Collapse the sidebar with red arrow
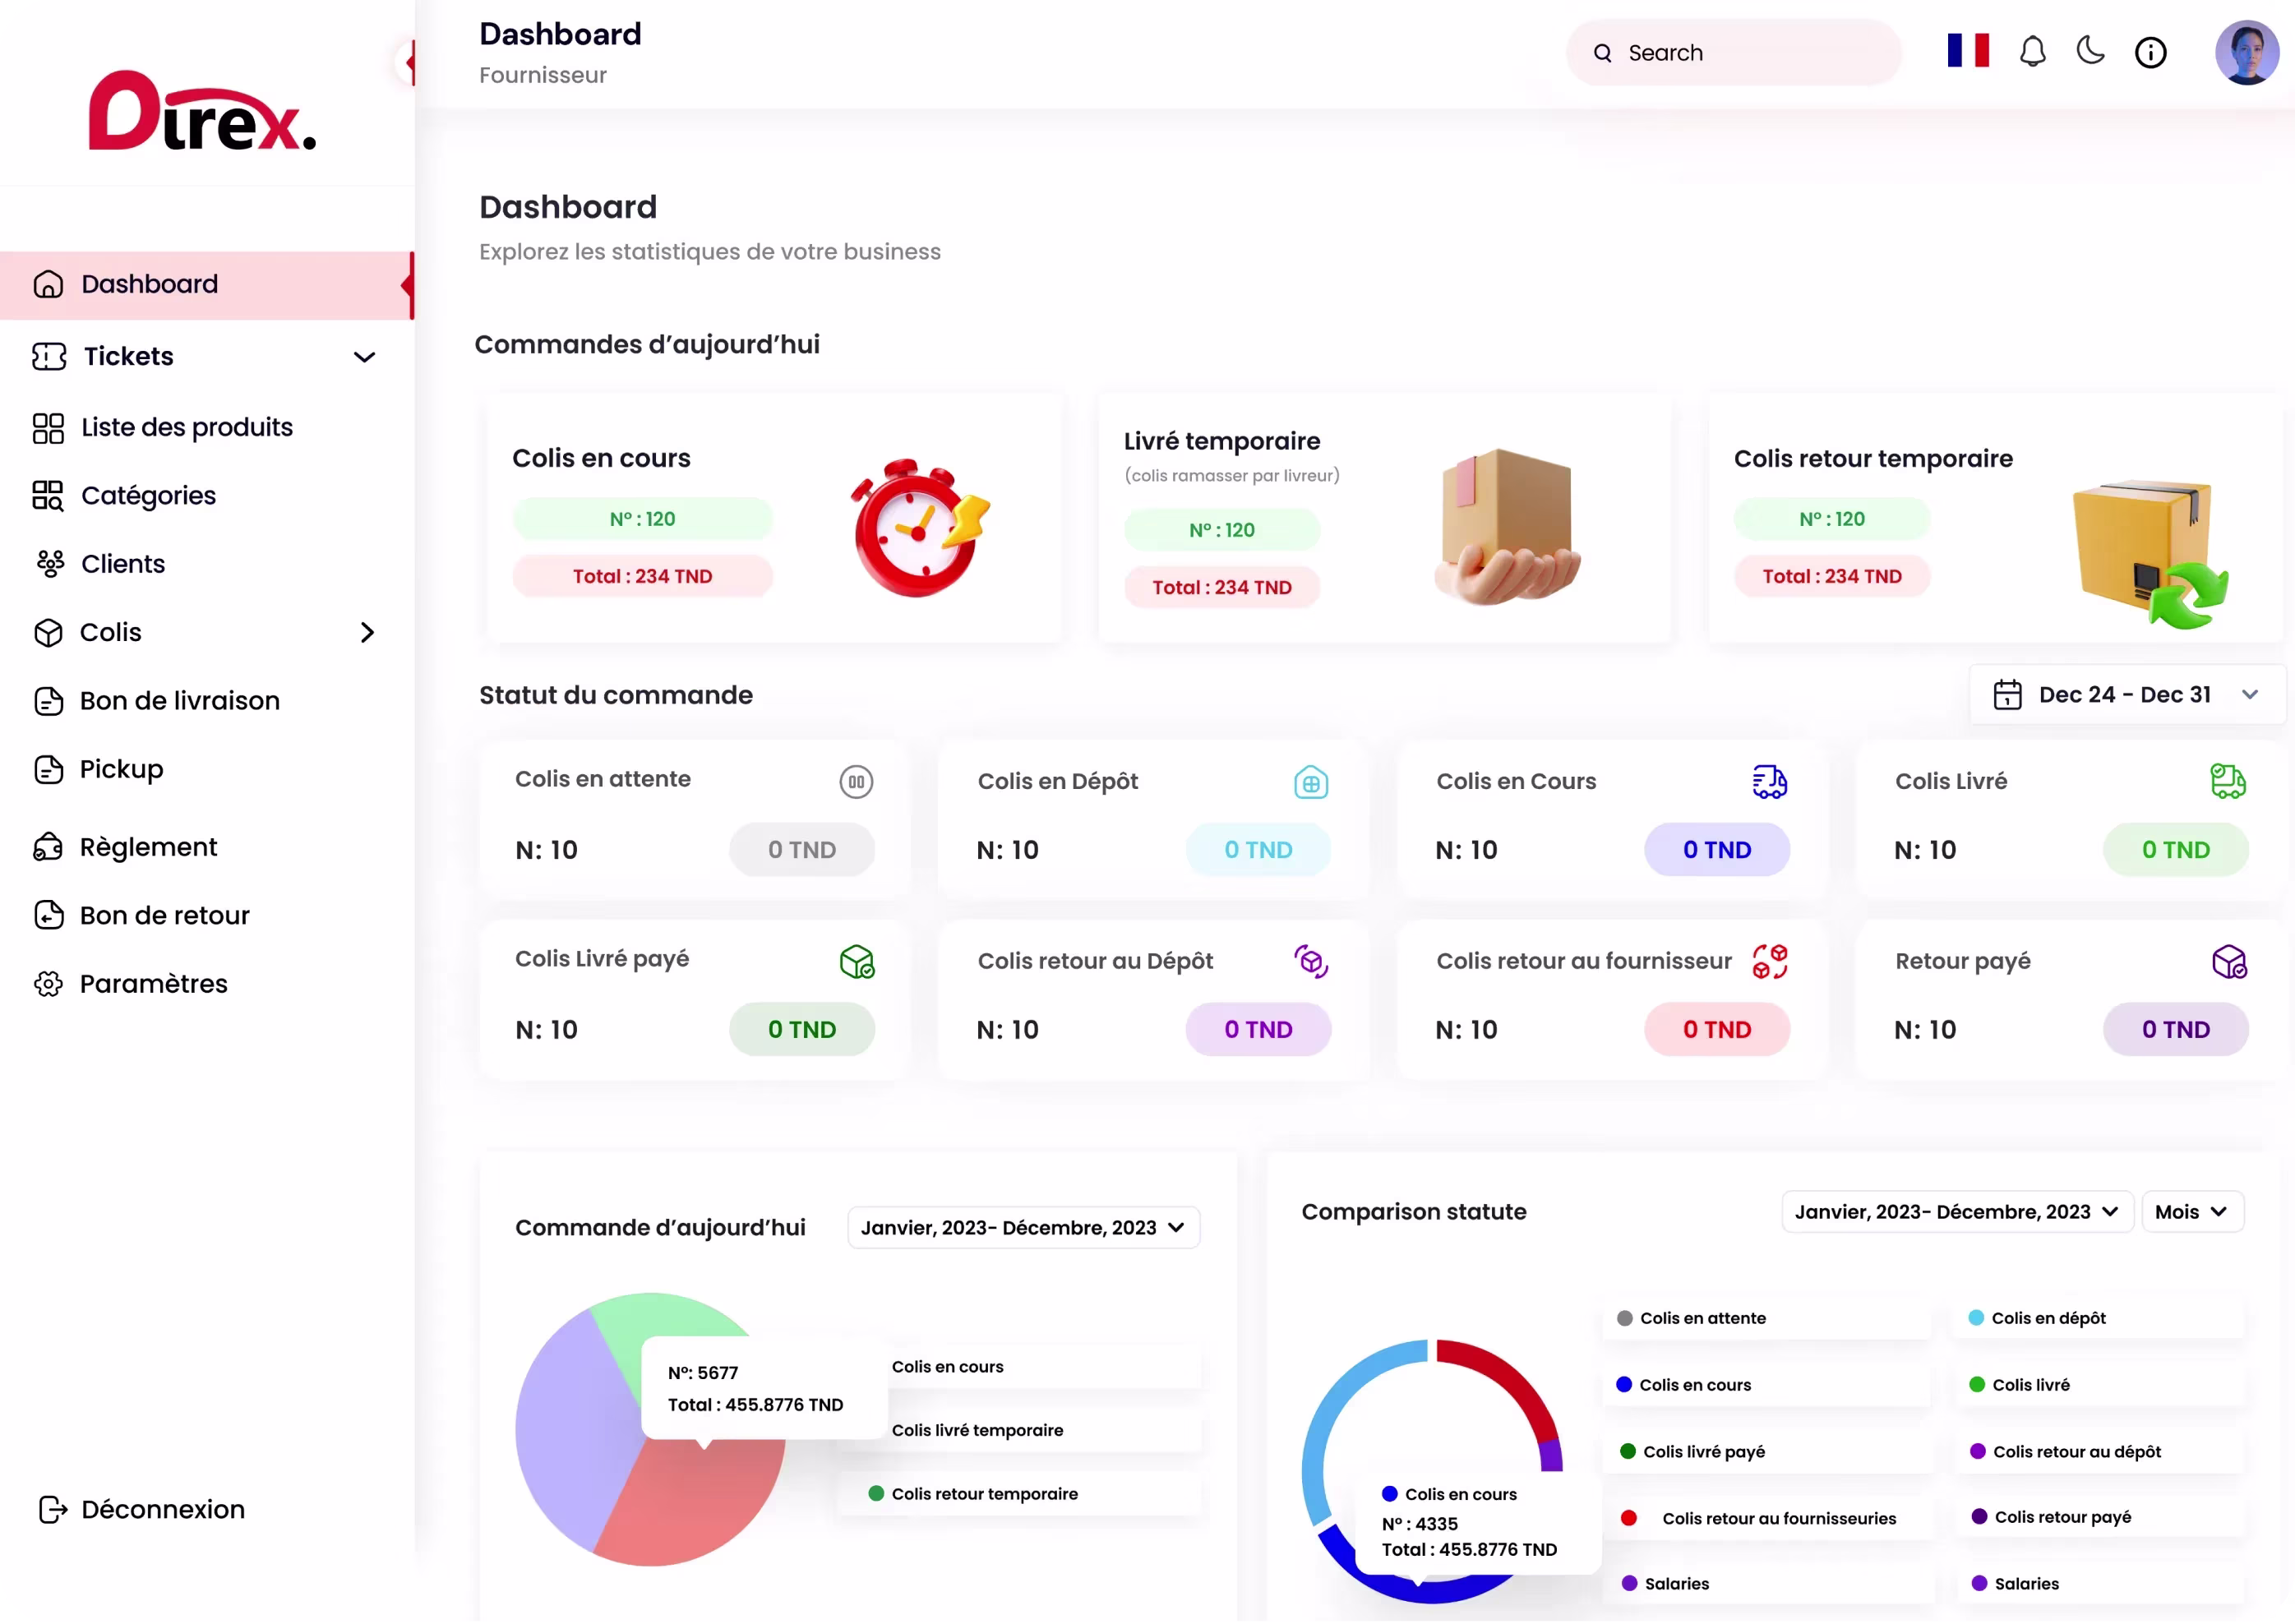The width and height of the screenshot is (2295, 1624). (408, 63)
